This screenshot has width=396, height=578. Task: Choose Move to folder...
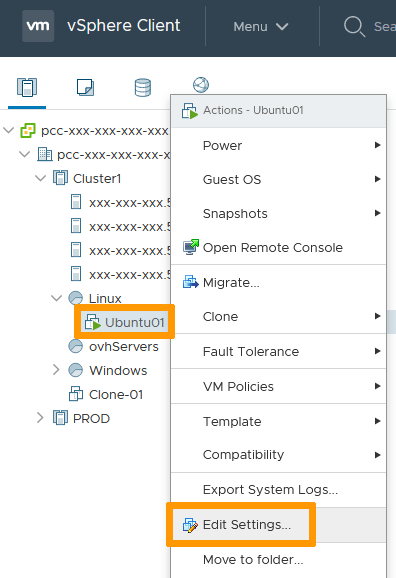[x=278, y=560]
